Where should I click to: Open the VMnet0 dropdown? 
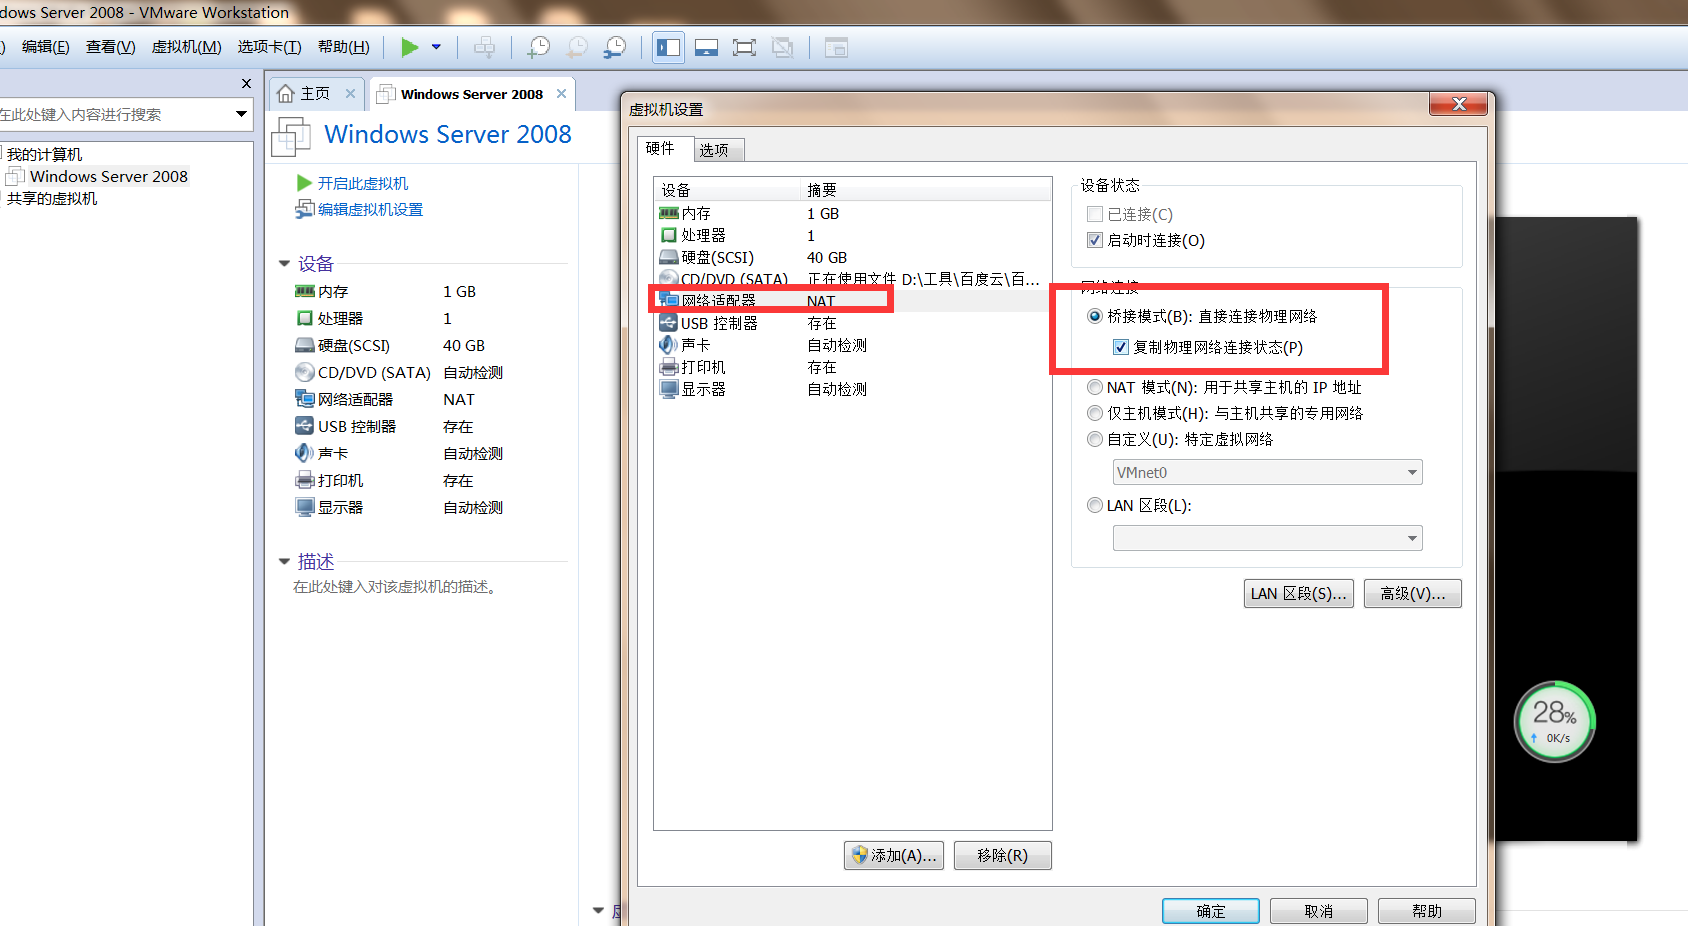point(1267,472)
